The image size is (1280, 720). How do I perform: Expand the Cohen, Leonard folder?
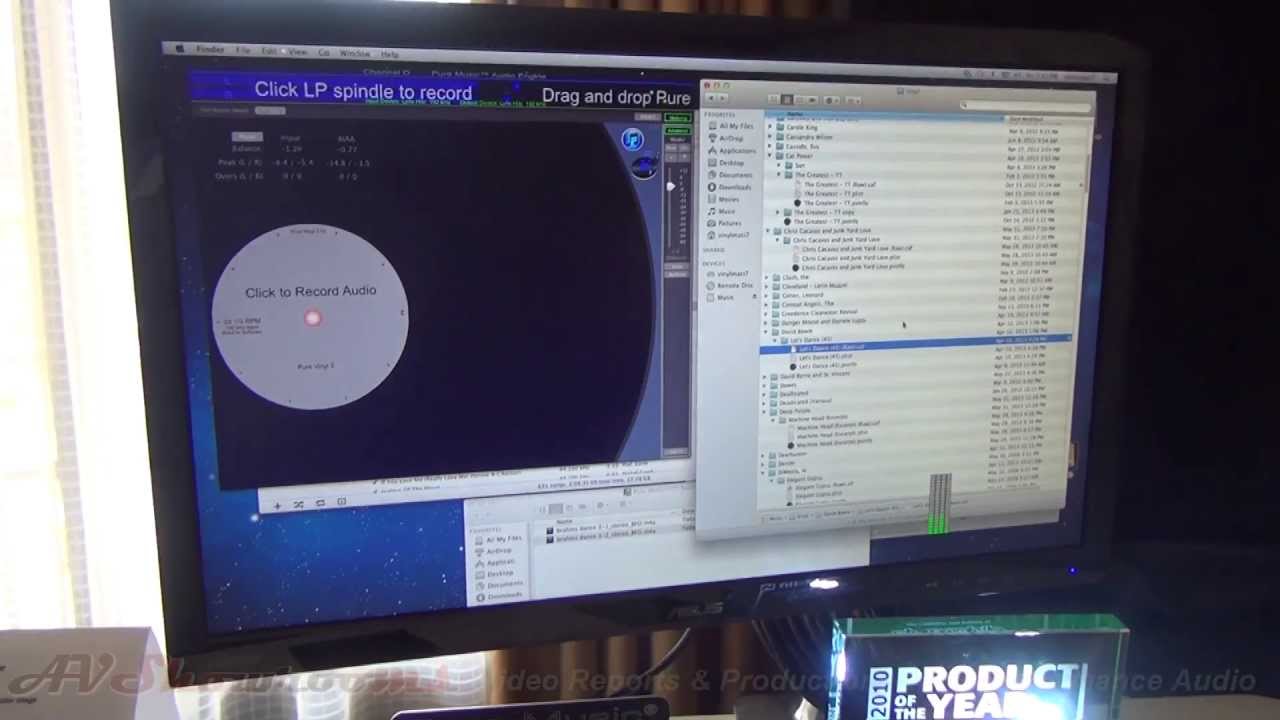[767, 294]
